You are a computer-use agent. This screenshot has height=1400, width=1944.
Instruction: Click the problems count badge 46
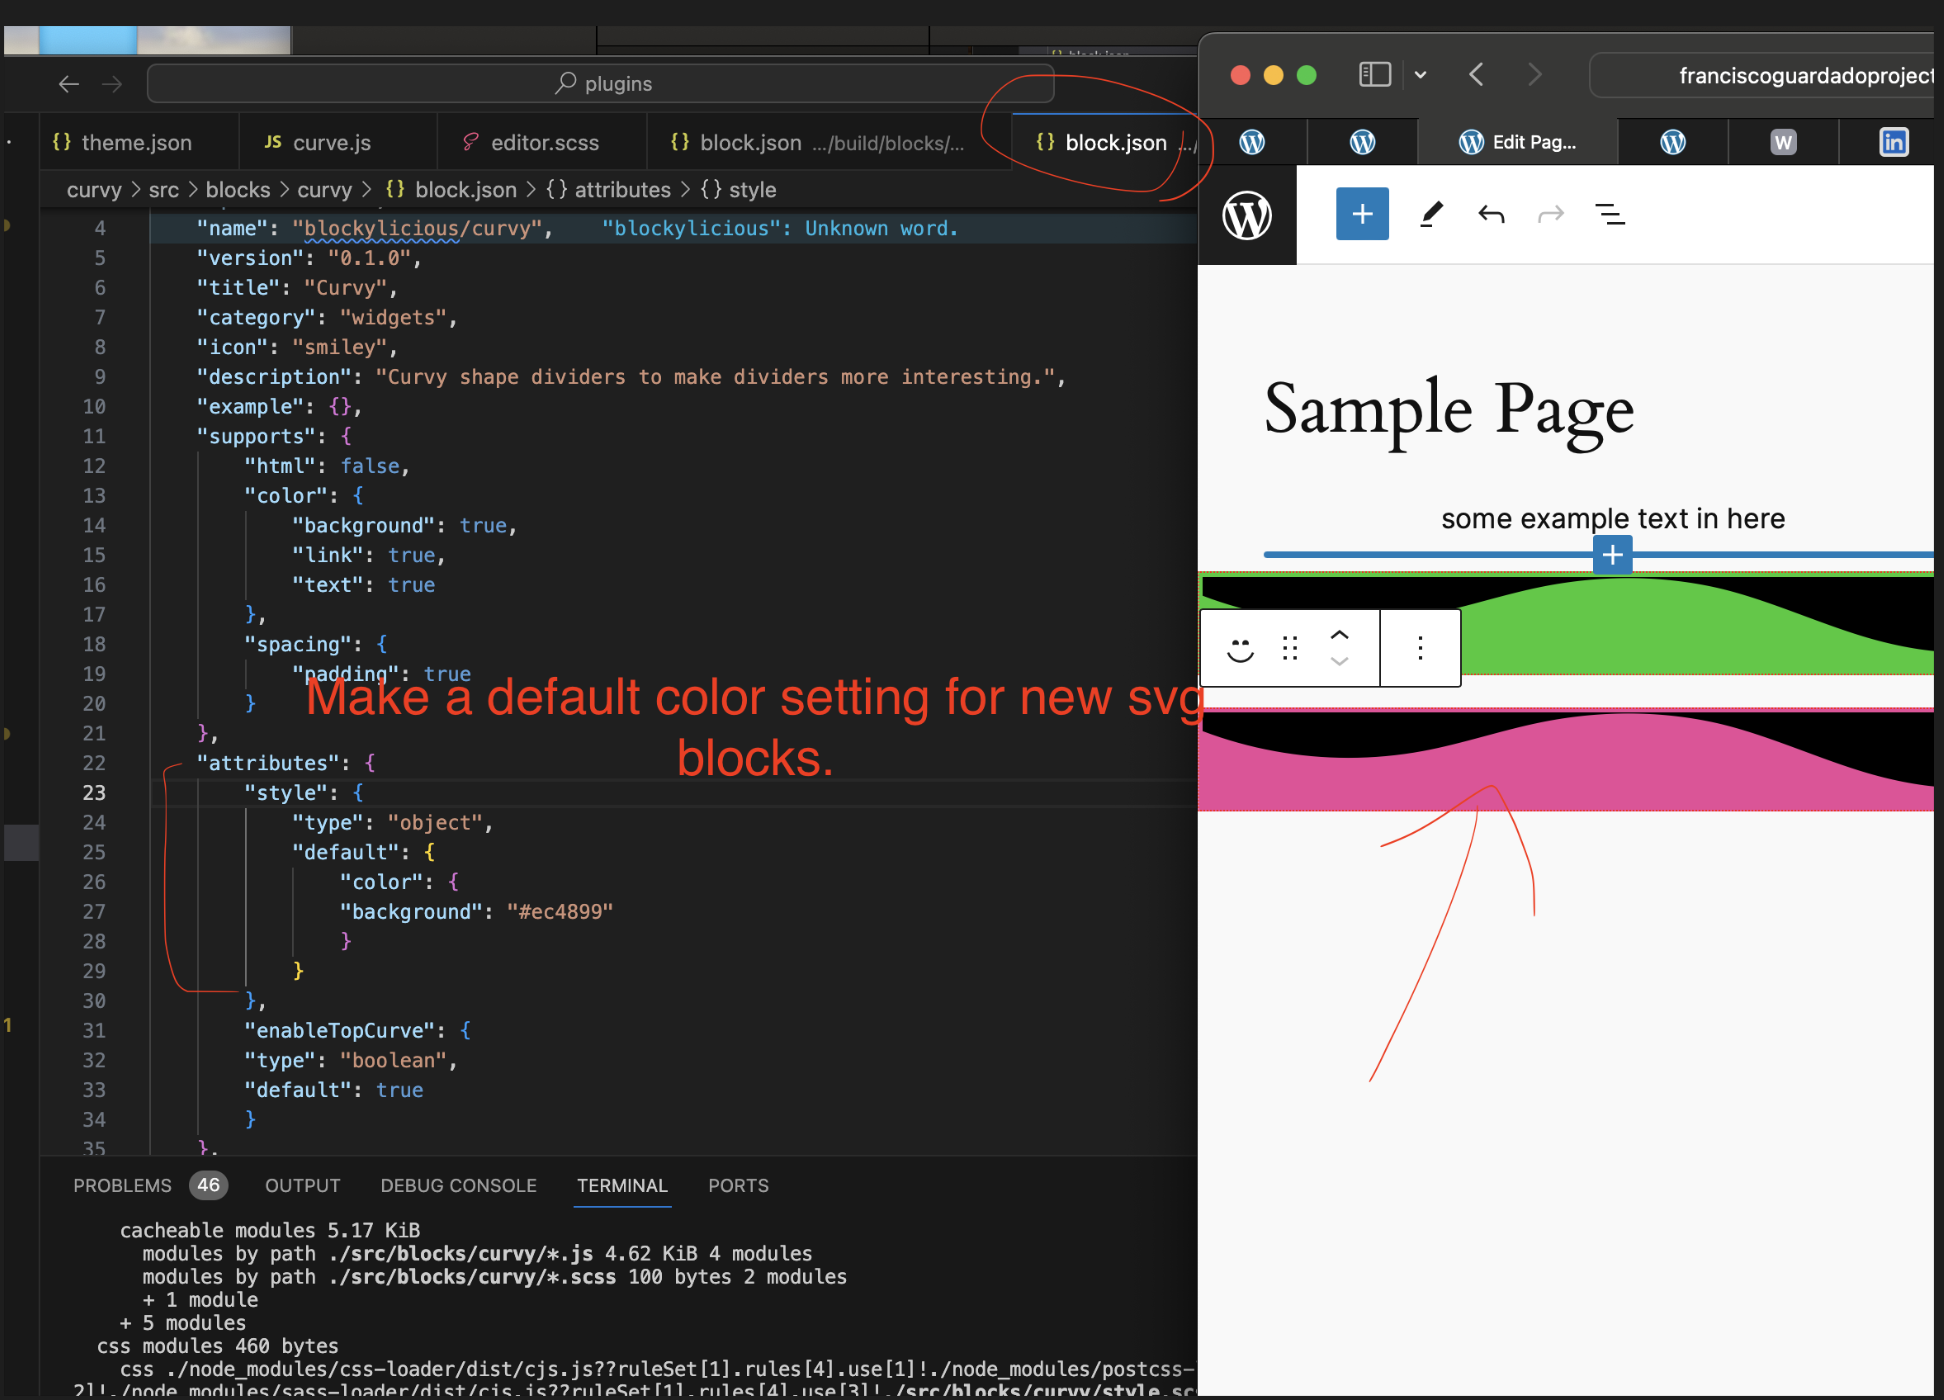(x=208, y=1185)
